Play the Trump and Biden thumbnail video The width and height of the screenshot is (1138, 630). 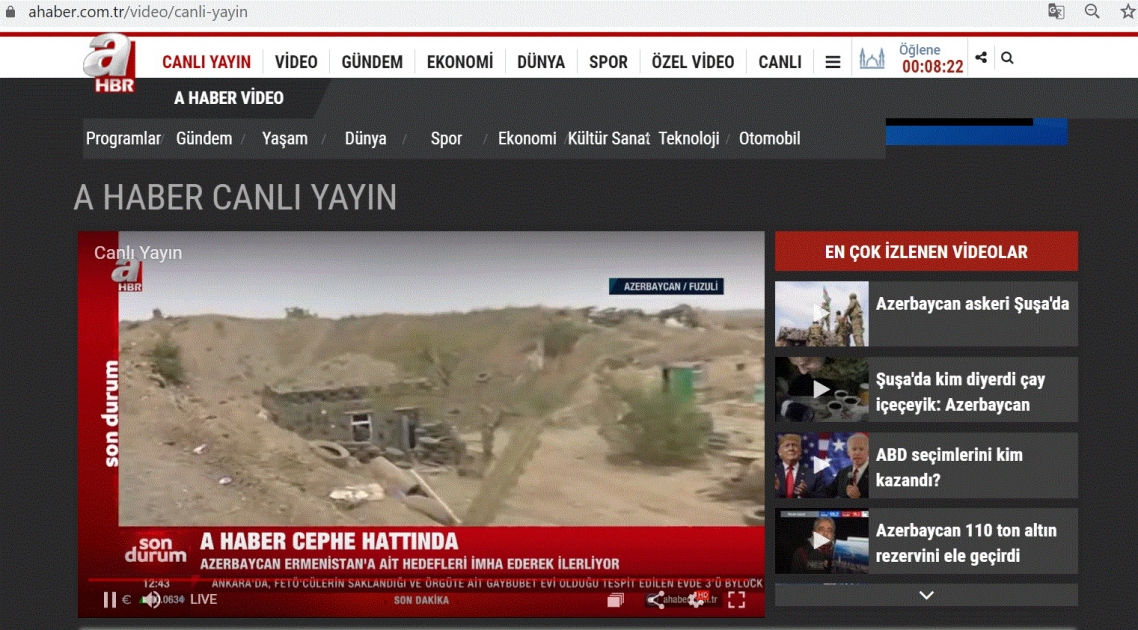click(x=822, y=465)
